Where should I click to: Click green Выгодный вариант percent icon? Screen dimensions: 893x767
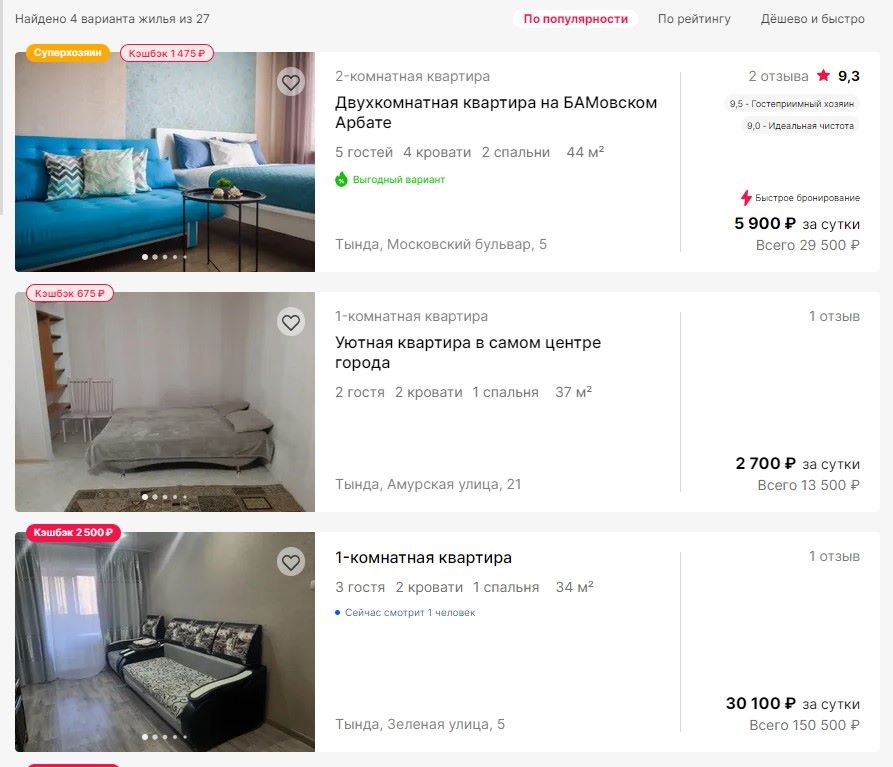coord(341,179)
